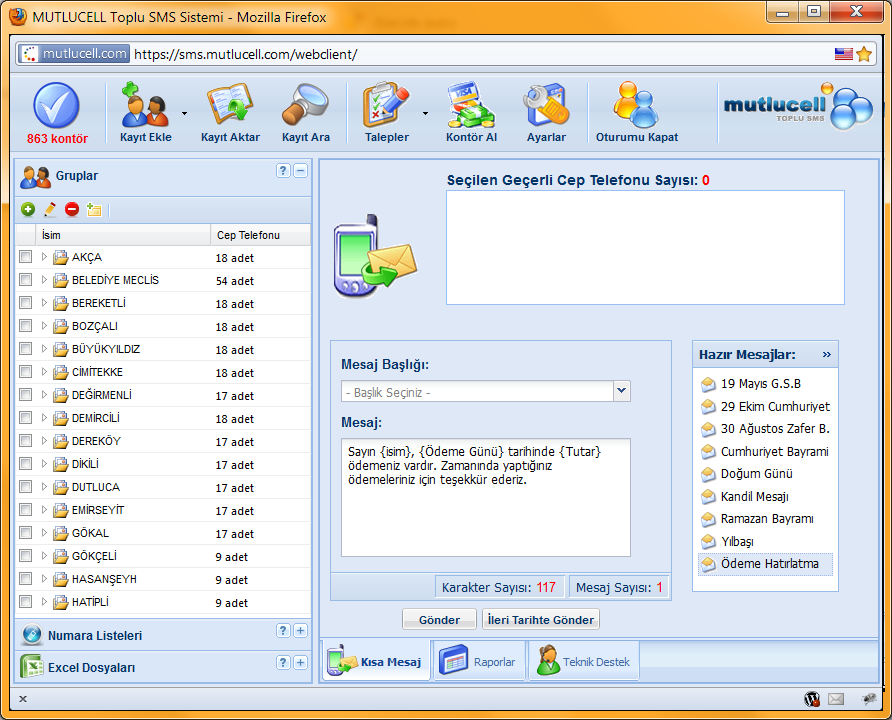Viewport: 892px width, 720px height.
Task: Expand the Numara Listeleri panel with plus
Action: (x=300, y=631)
